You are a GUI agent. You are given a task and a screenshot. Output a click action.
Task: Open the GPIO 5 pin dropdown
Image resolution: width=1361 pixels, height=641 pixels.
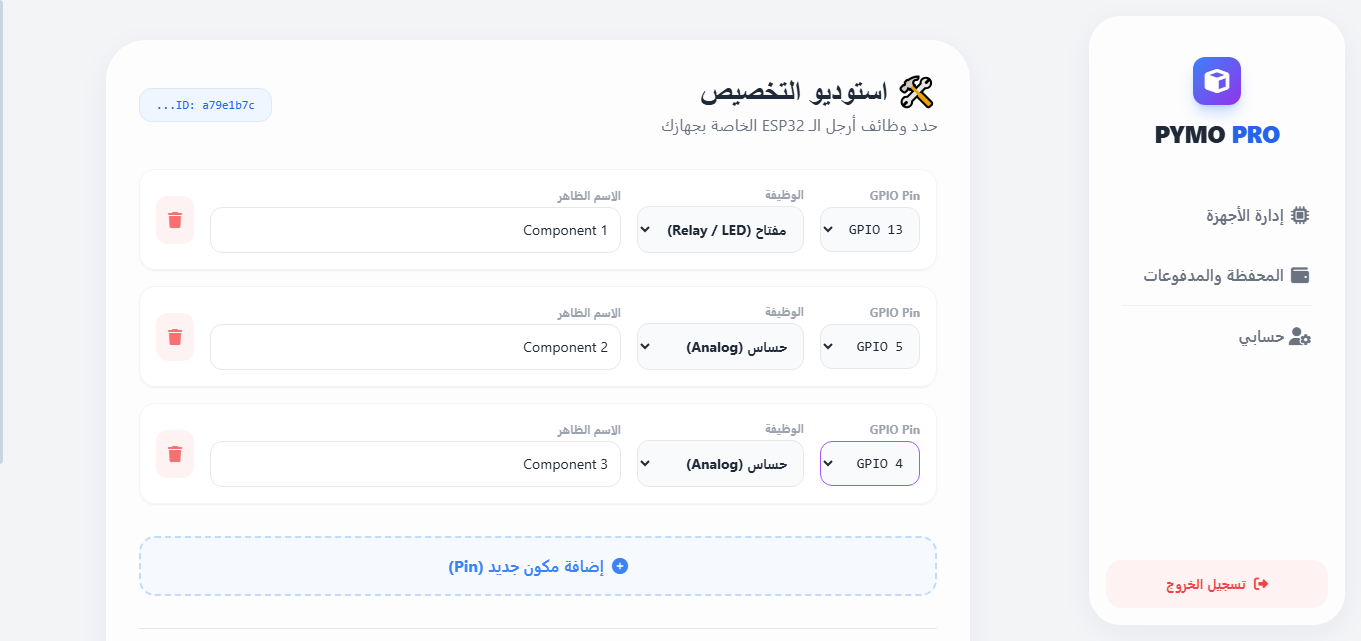pos(870,347)
